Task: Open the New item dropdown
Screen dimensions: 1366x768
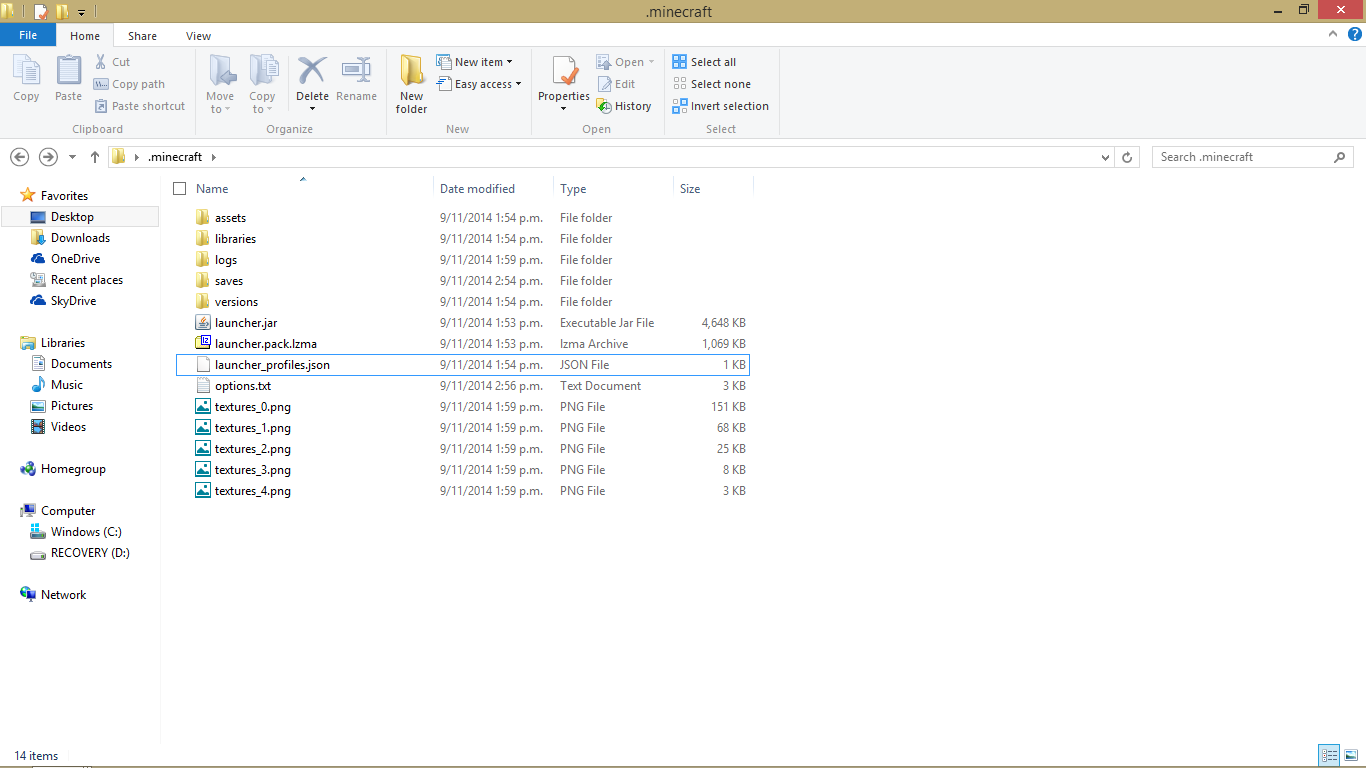Action: [x=478, y=61]
